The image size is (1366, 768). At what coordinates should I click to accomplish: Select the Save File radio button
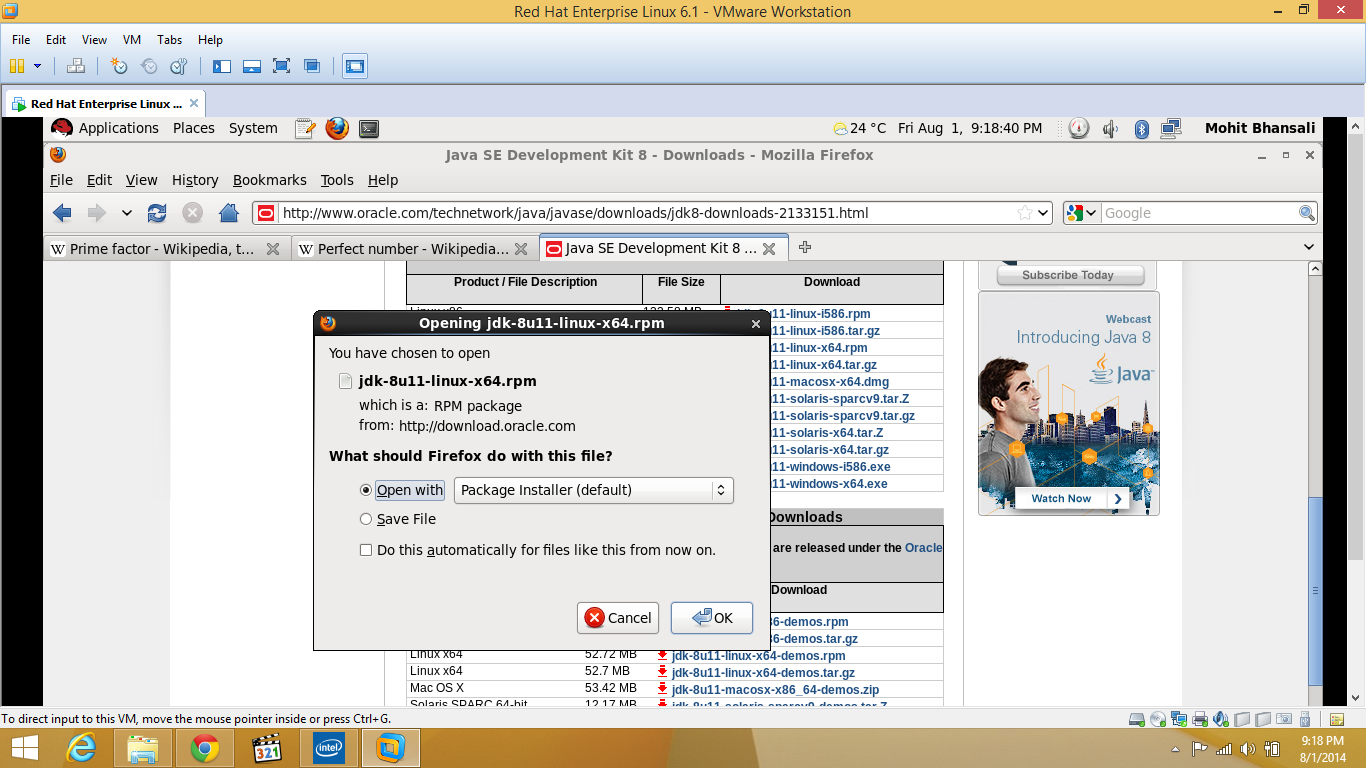coord(366,519)
